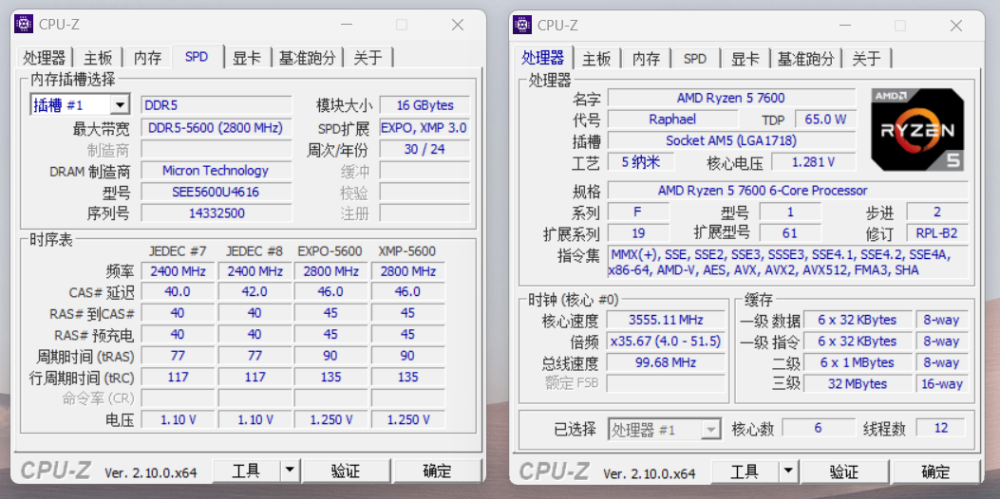The width and height of the screenshot is (1000, 499).
Task: Click 确定 button in right window
Action: 936,471
